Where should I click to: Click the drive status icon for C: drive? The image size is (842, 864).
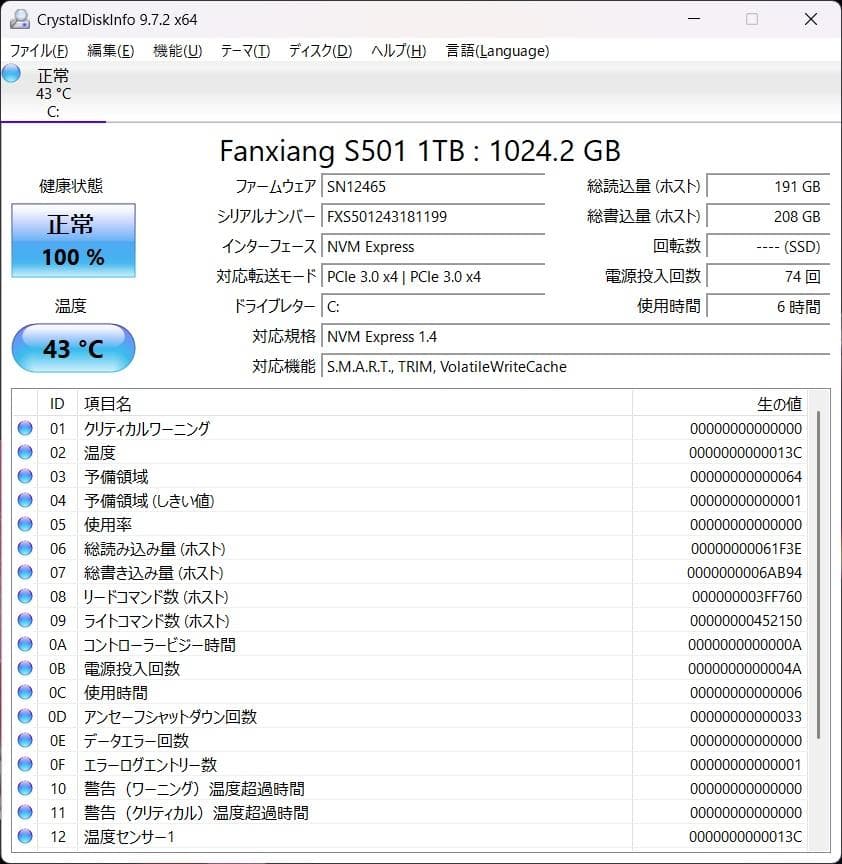click(x=10, y=73)
